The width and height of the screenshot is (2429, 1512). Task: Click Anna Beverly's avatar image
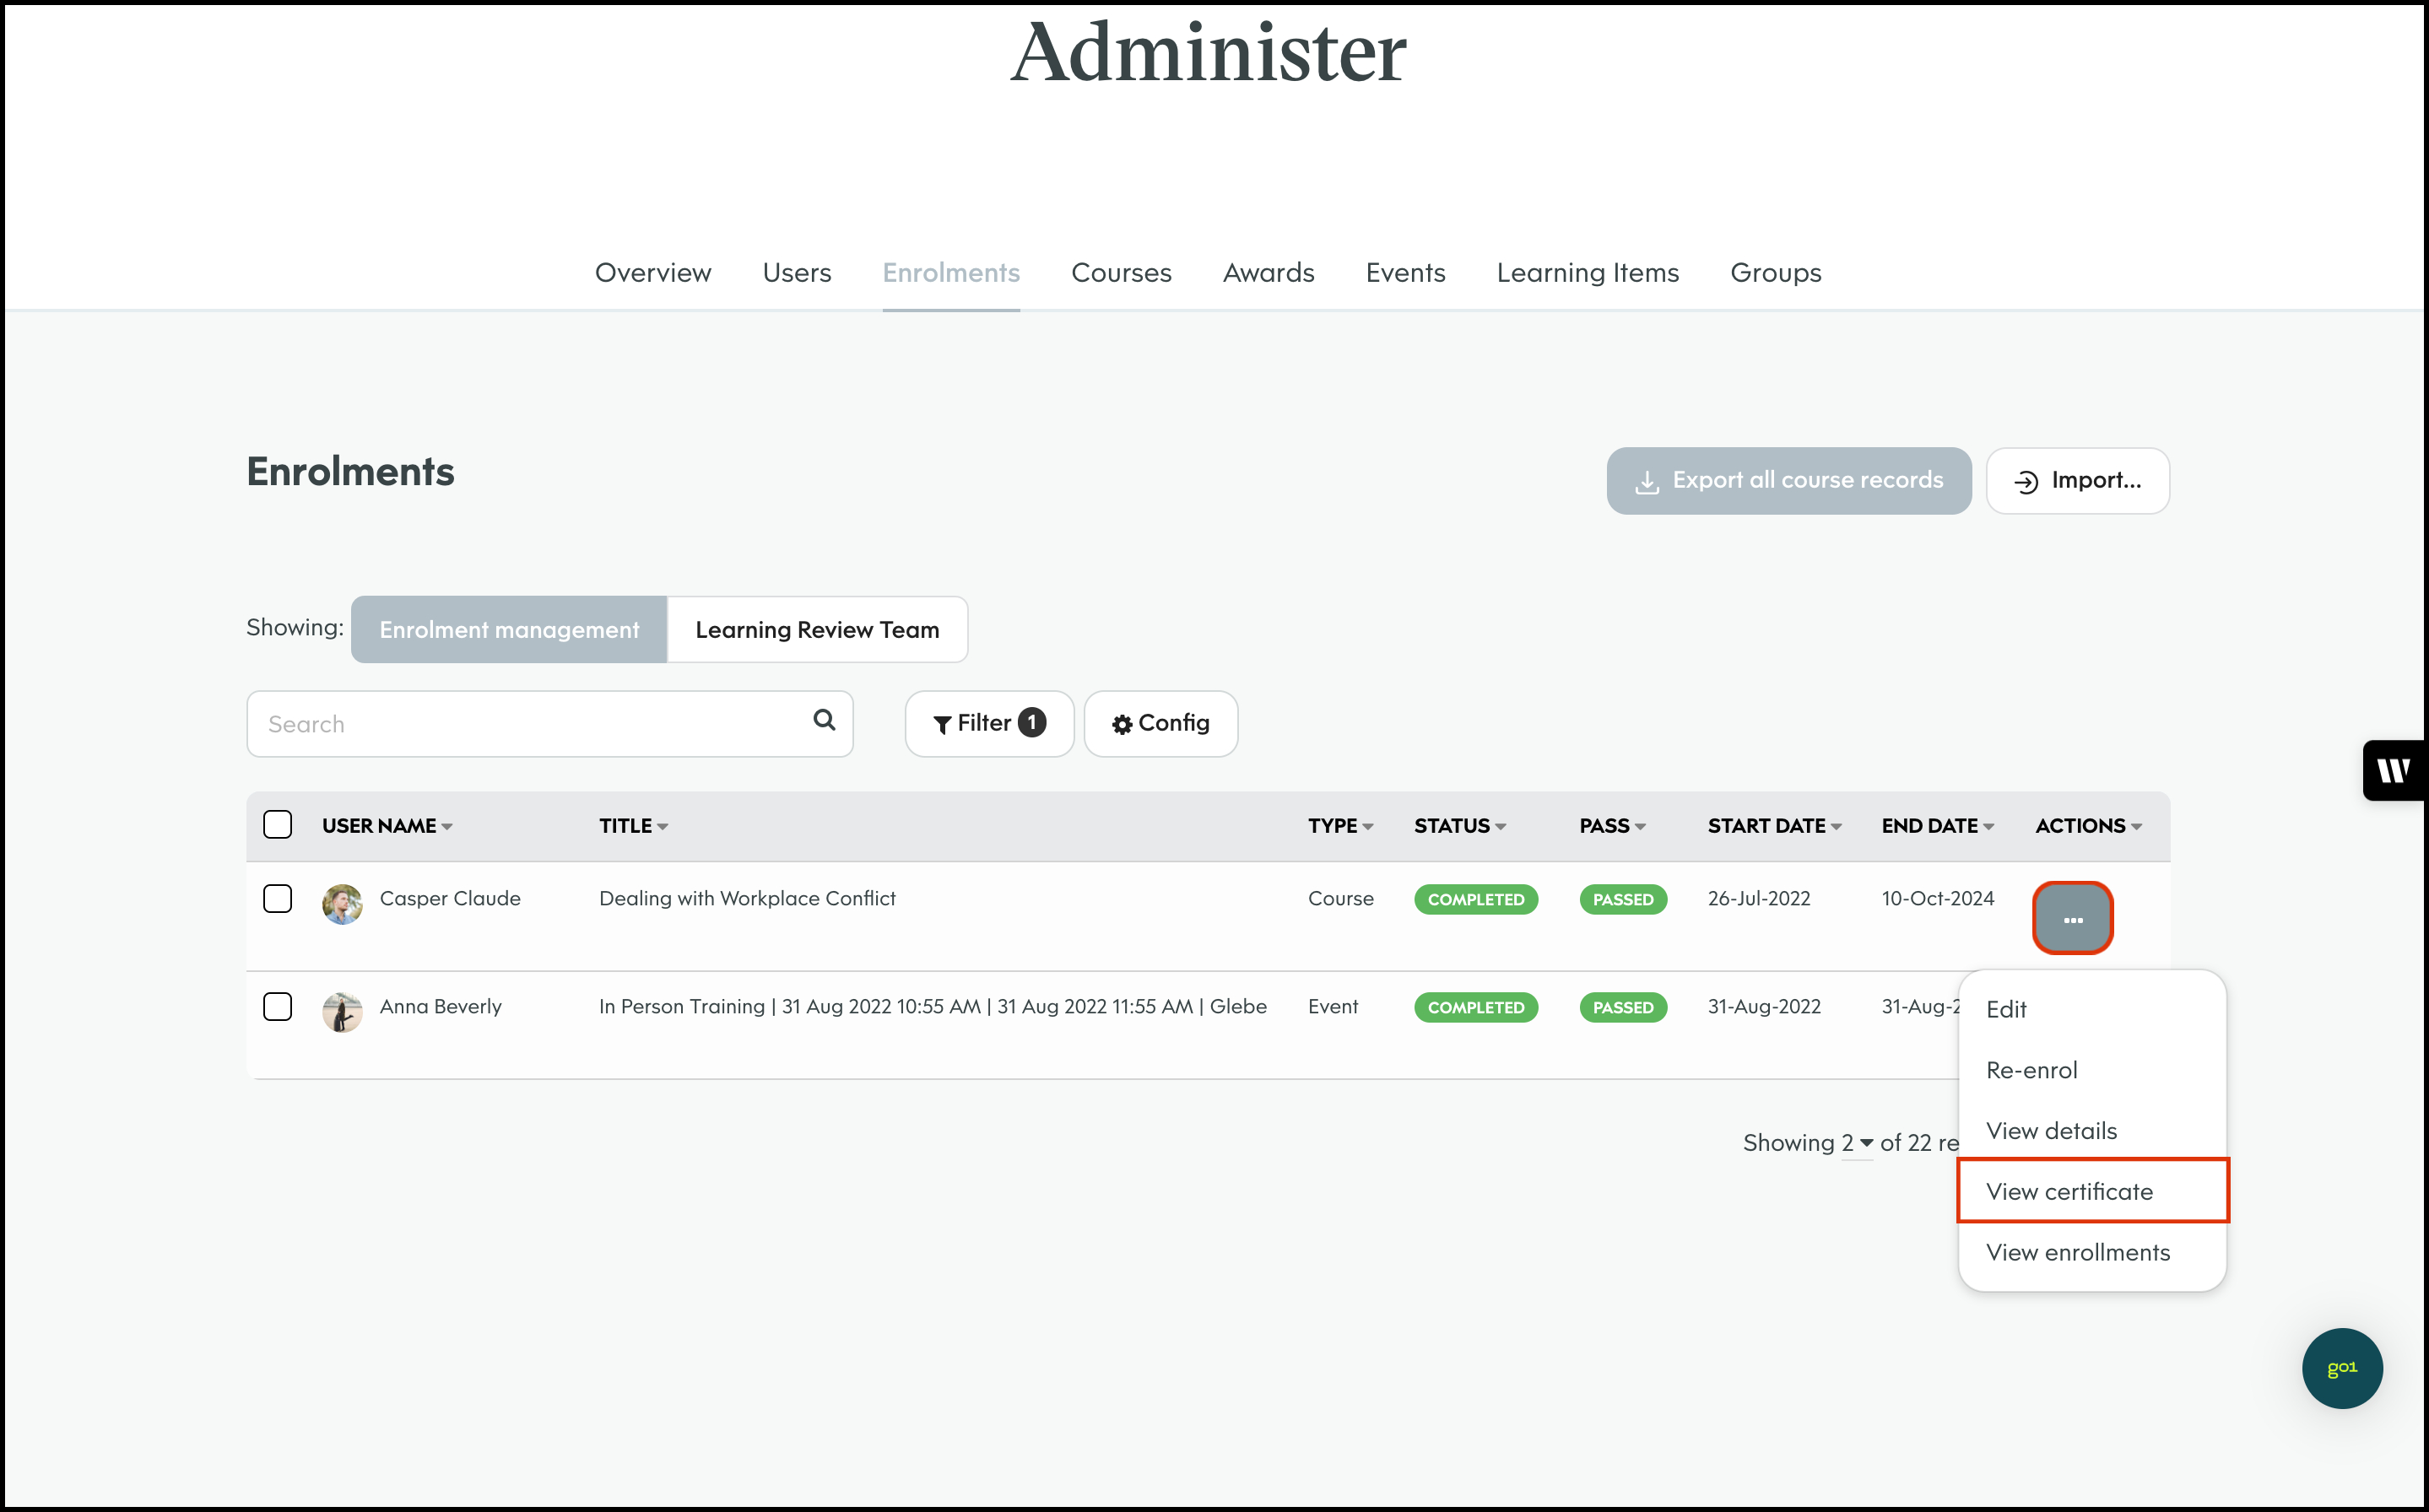pyautogui.click(x=342, y=1011)
